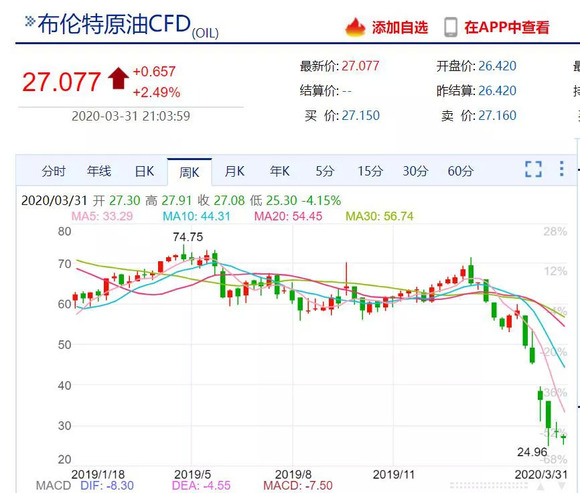Click the red up-arrow price indicator
Viewport: 580px width, 493px height.
118,78
